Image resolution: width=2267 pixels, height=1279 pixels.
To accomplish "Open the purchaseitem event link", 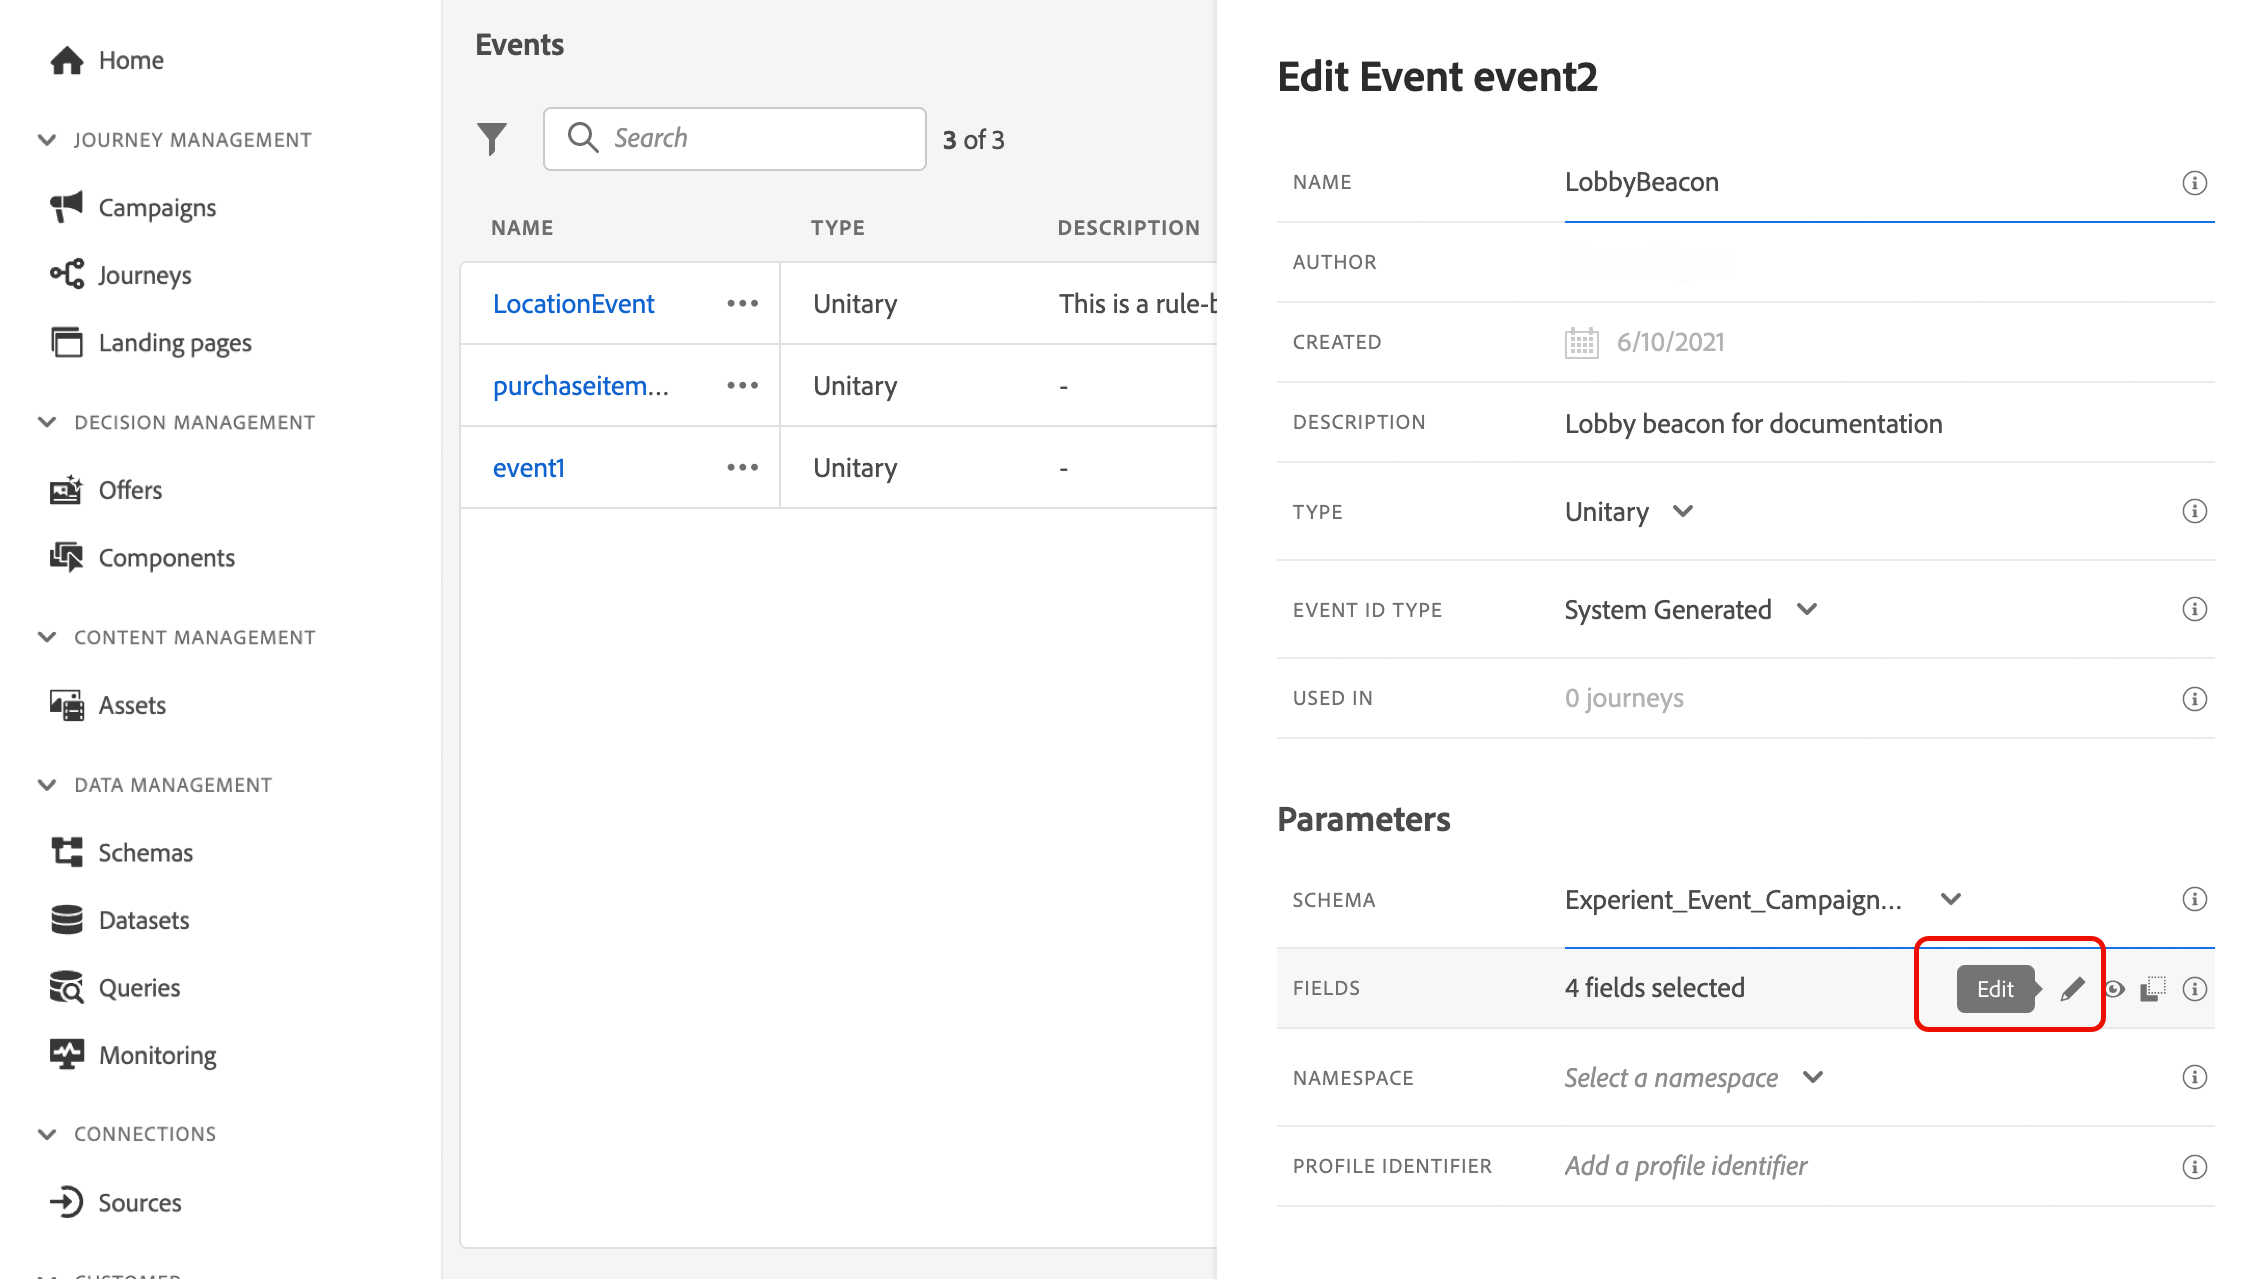I will [580, 386].
